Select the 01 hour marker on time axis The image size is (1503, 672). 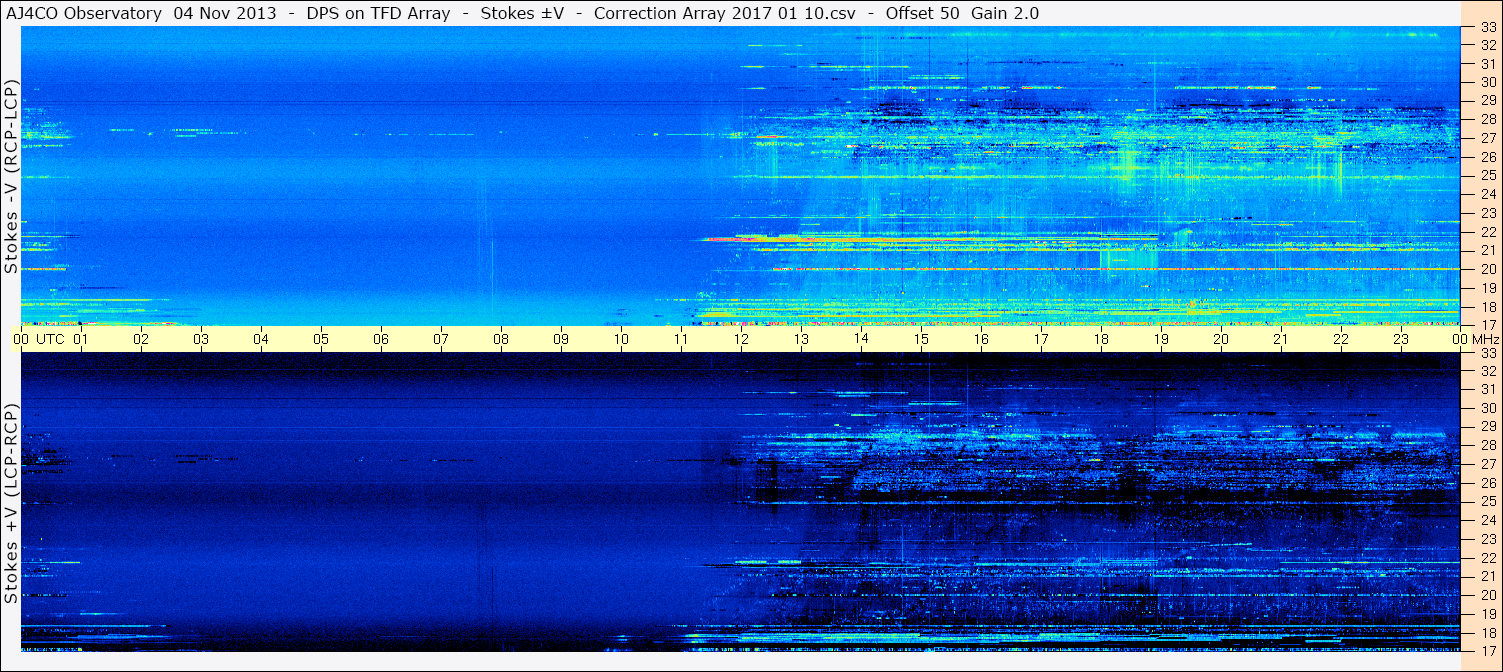coord(81,339)
